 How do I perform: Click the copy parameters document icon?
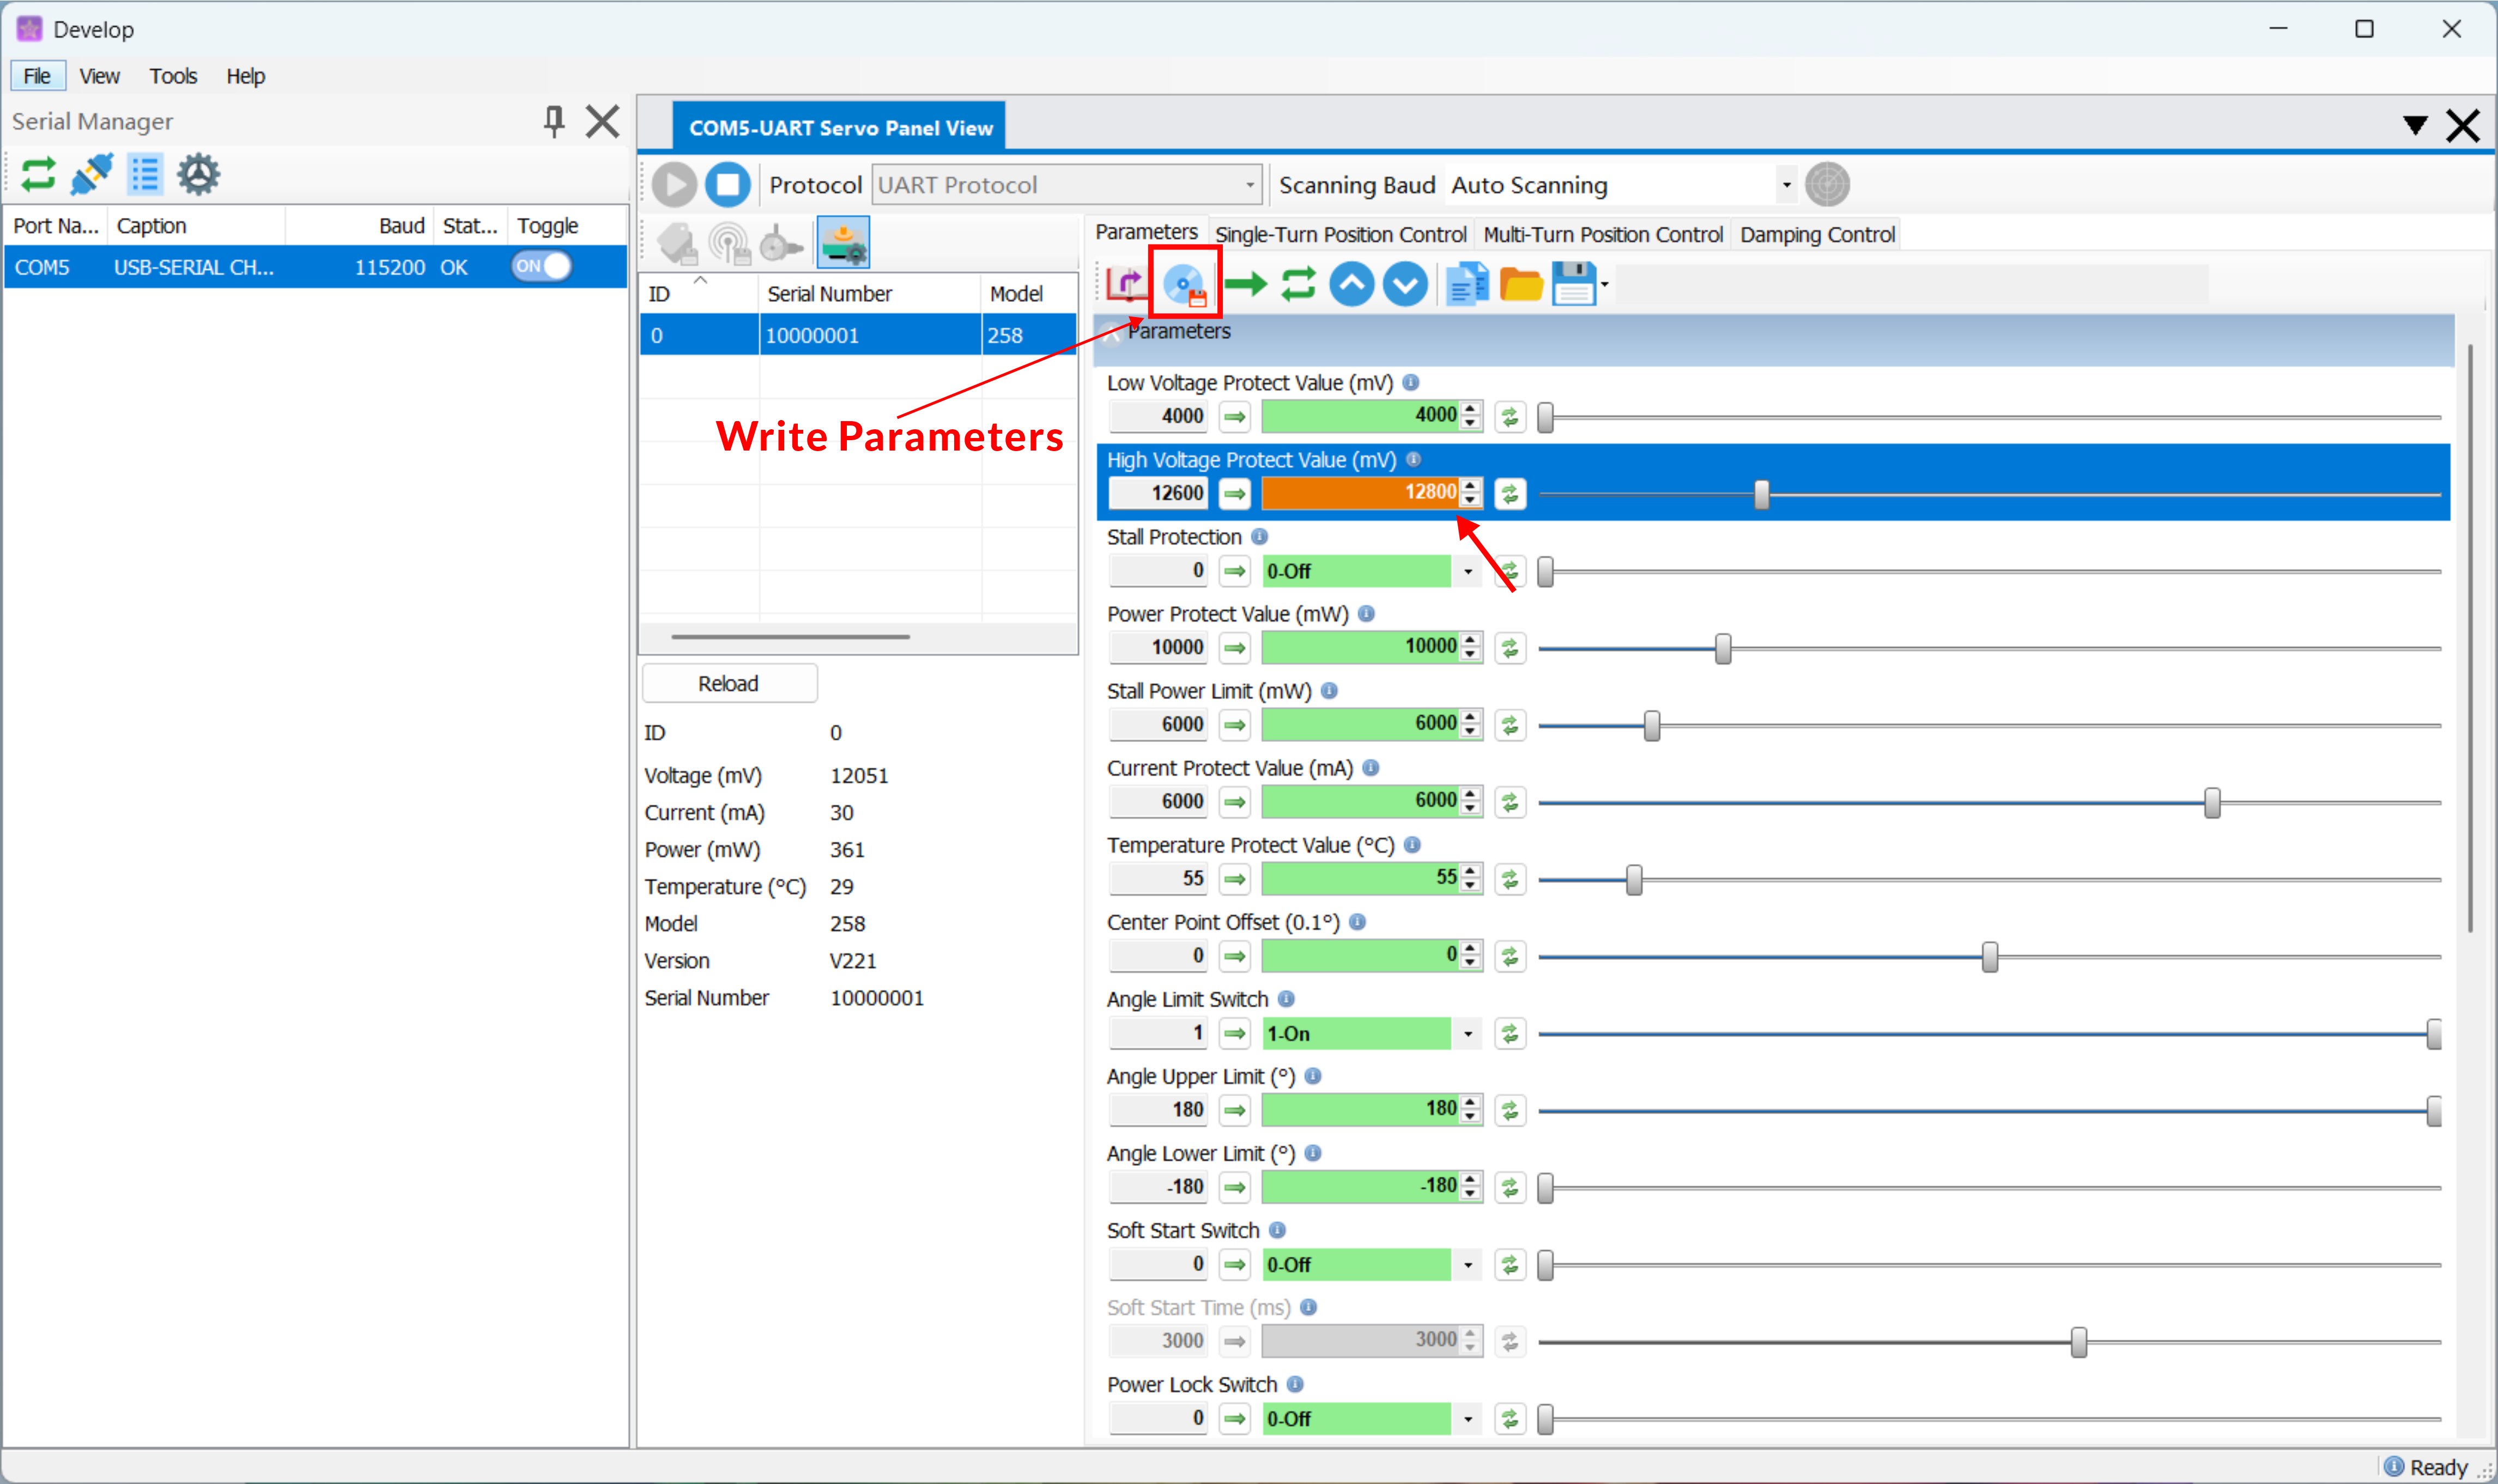[1466, 285]
